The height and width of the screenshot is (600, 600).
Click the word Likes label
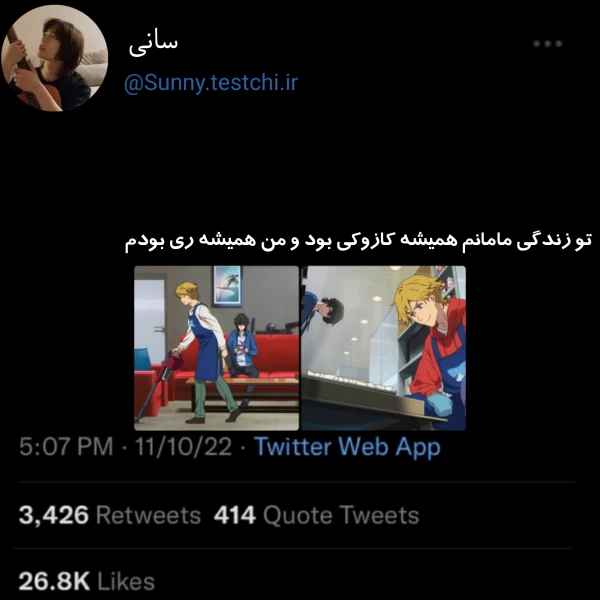coord(126,582)
